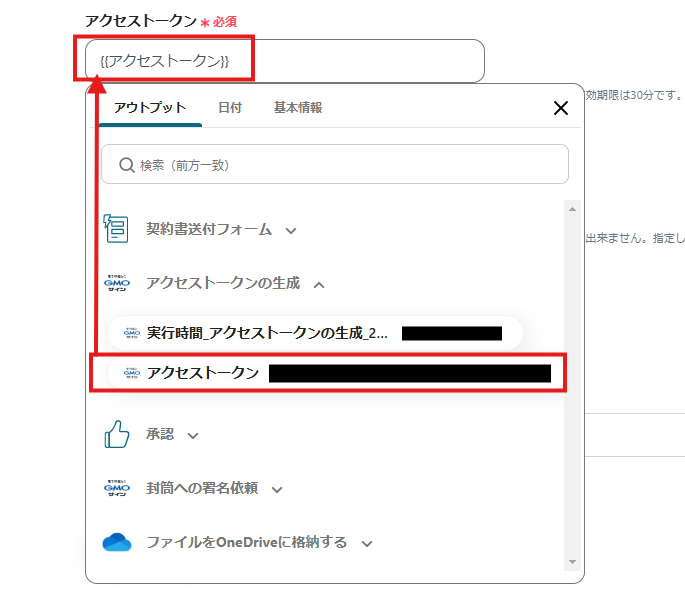Switch to the アウトプット tab

pyautogui.click(x=150, y=107)
